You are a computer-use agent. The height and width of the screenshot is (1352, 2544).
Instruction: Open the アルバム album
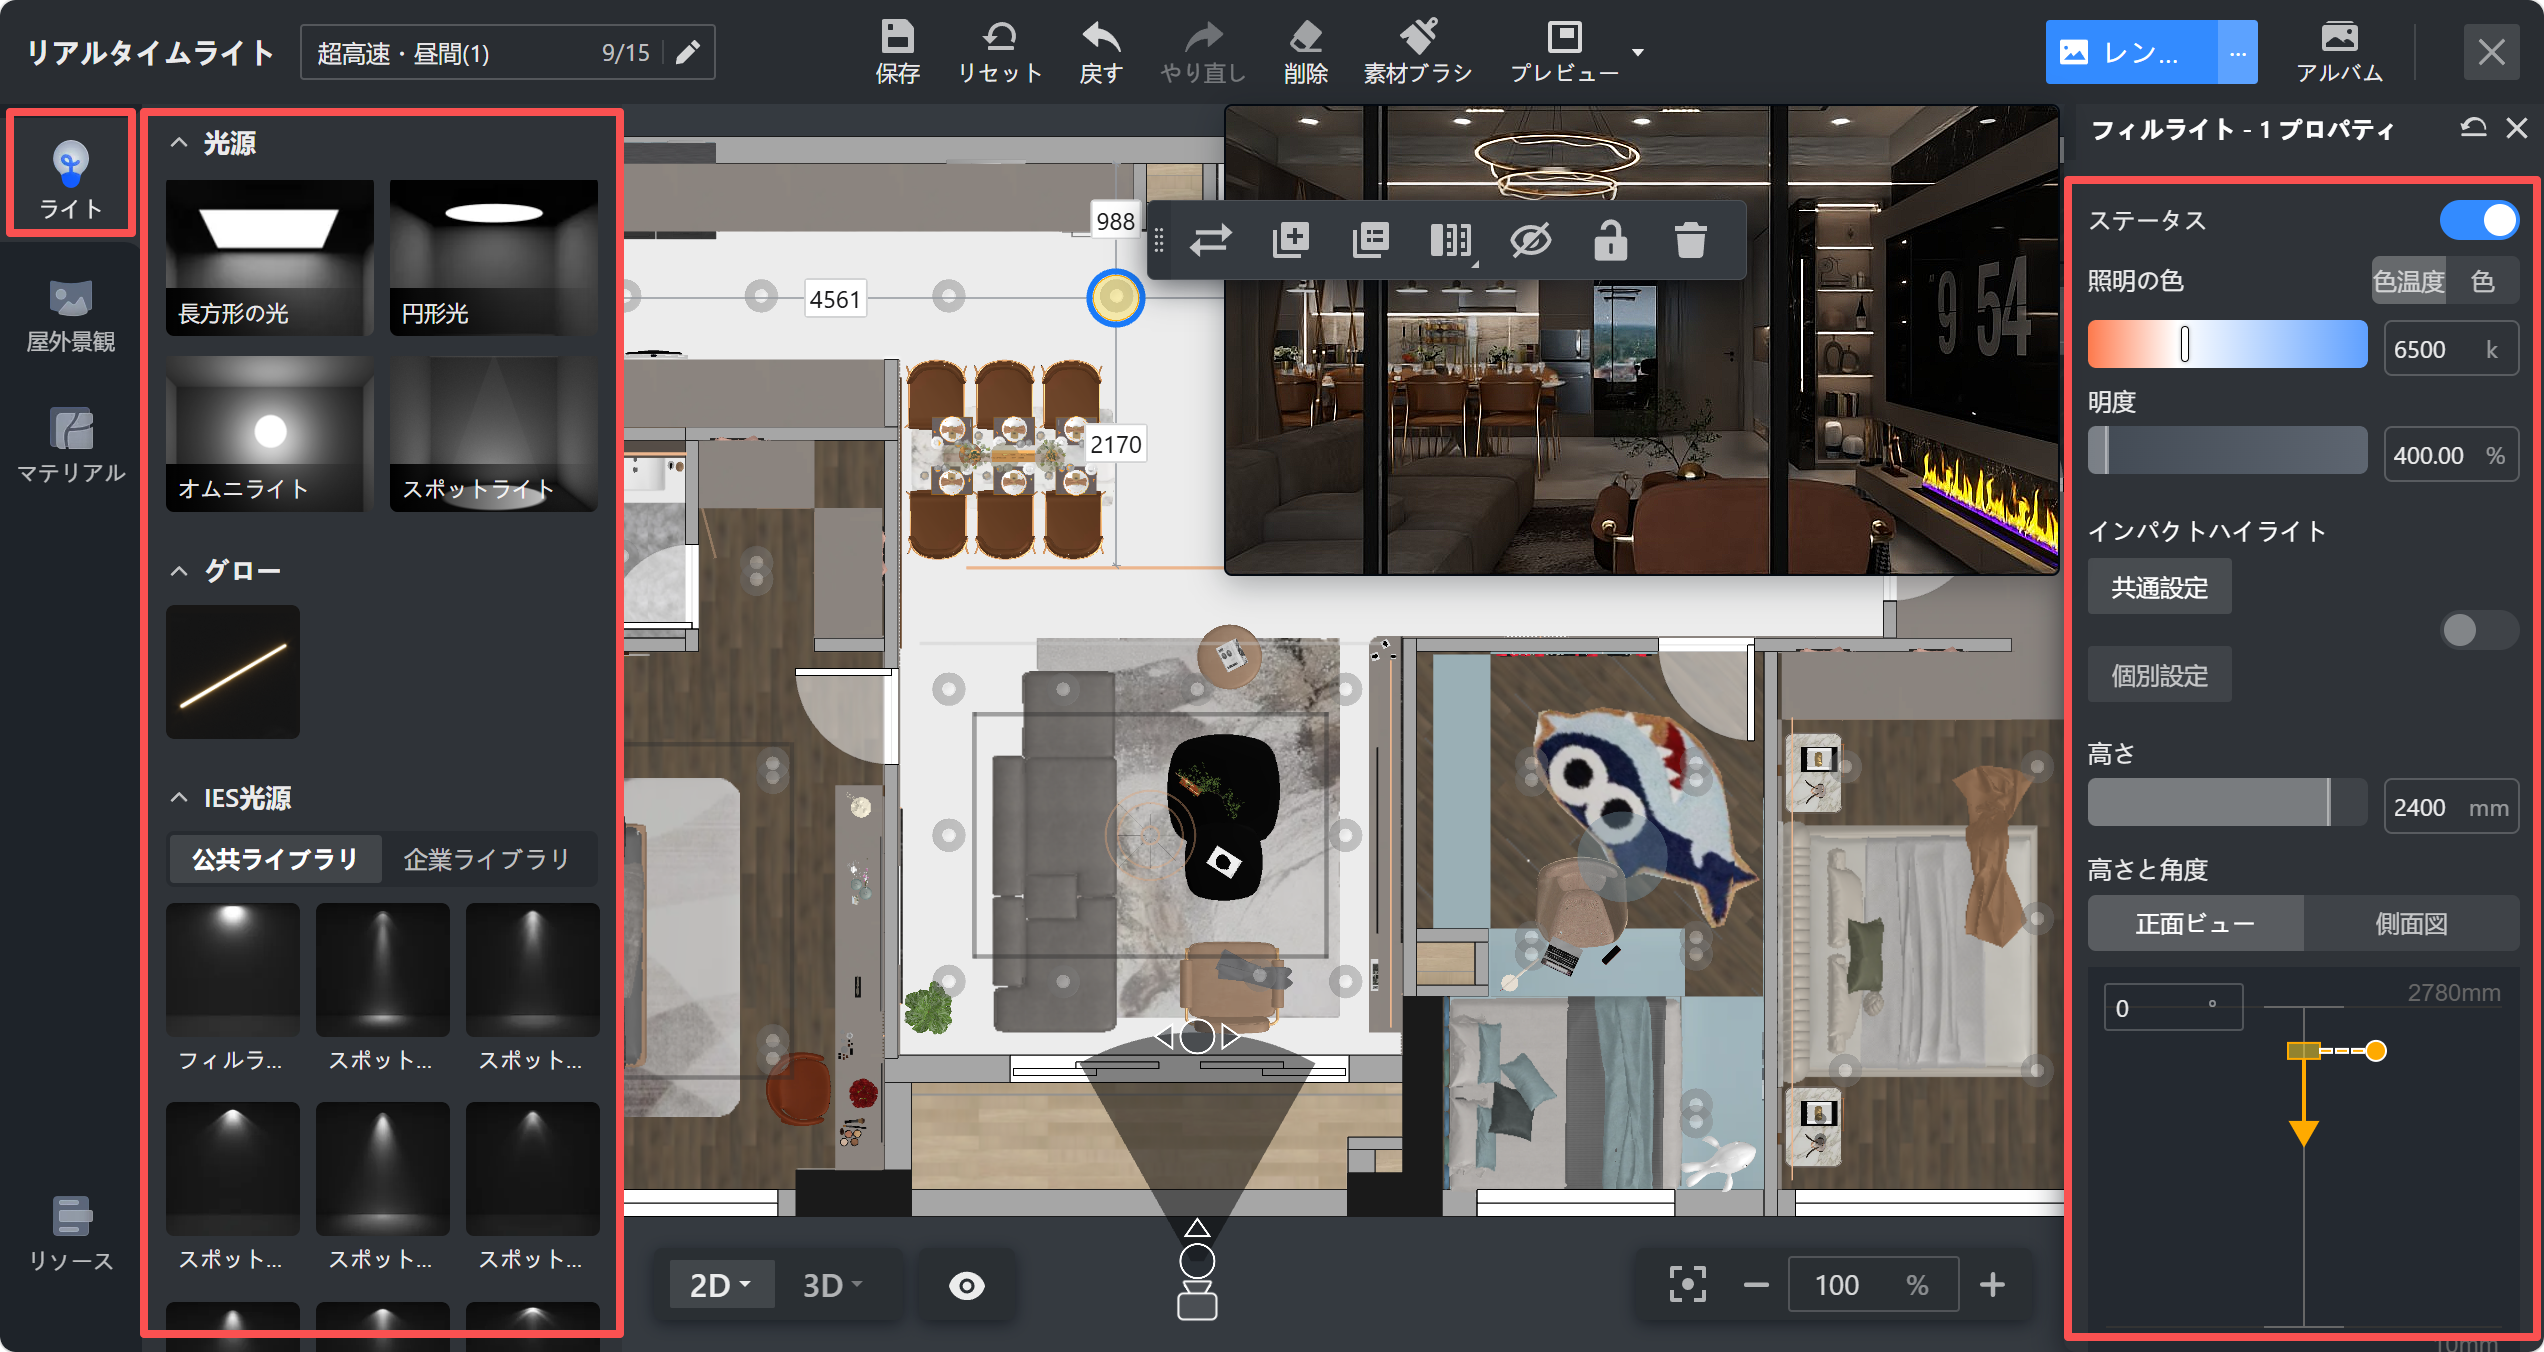click(x=2339, y=52)
